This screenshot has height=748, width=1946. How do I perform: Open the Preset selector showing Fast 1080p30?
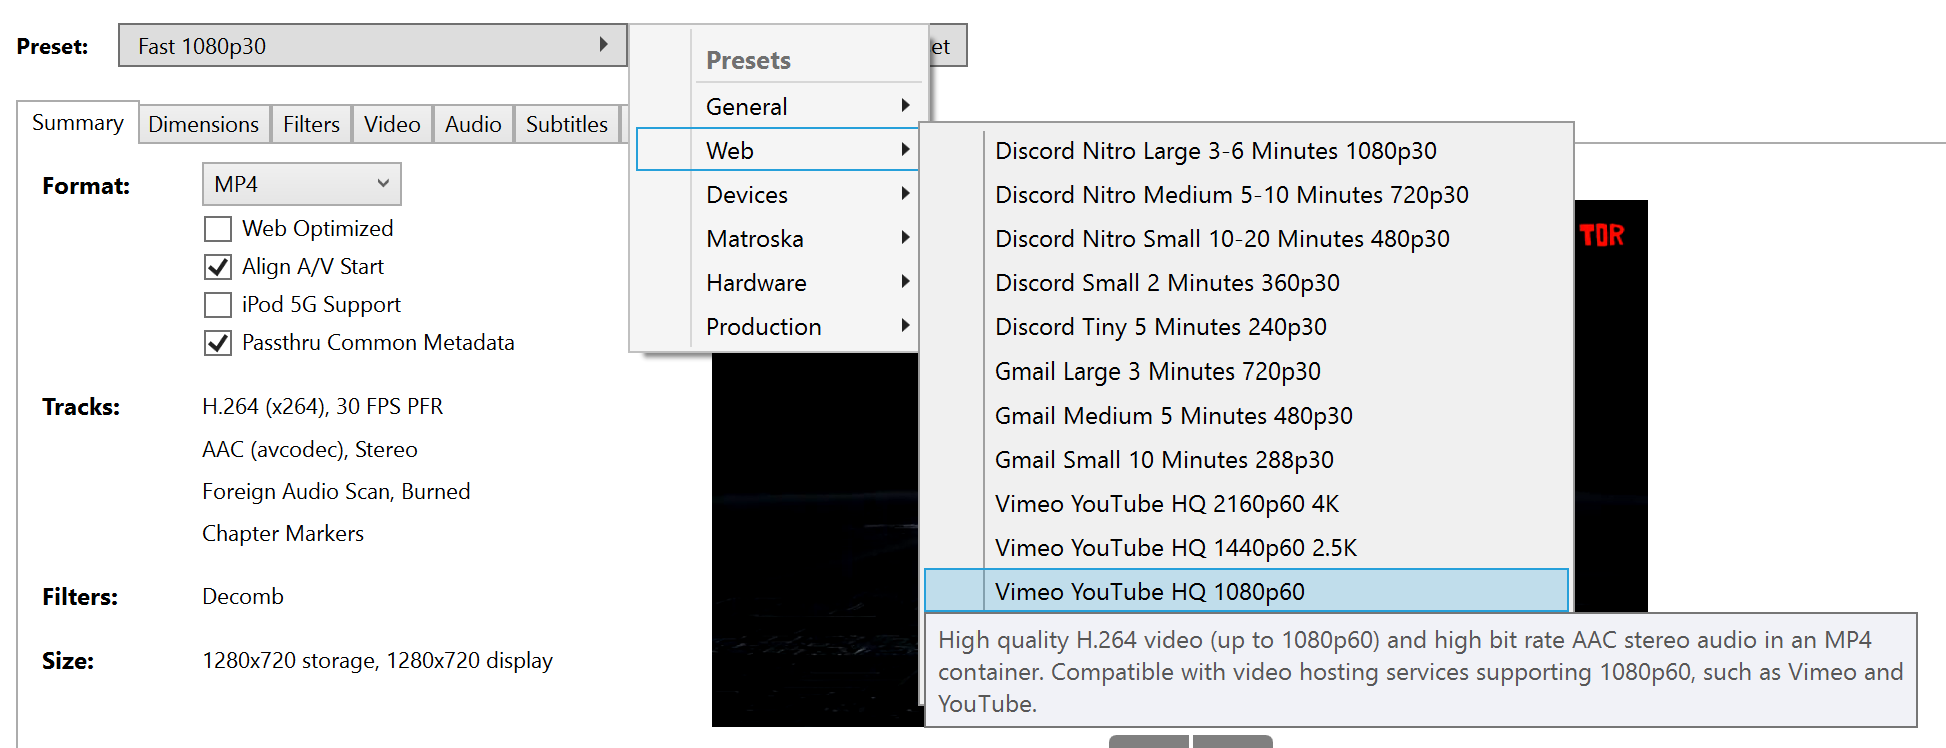point(372,46)
